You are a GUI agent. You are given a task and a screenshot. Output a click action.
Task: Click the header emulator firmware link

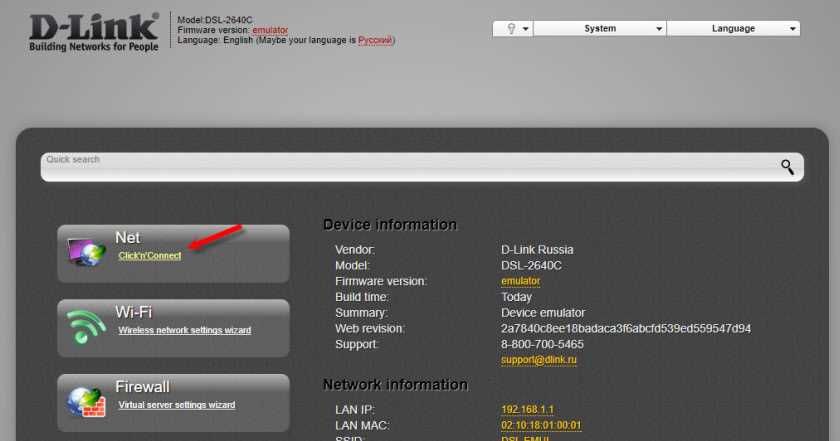[x=270, y=30]
